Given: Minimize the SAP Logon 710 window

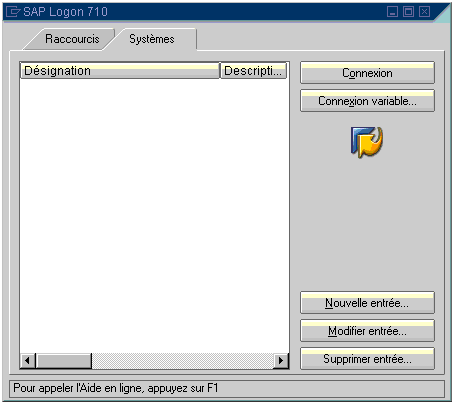Looking at the screenshot, I should click(392, 12).
